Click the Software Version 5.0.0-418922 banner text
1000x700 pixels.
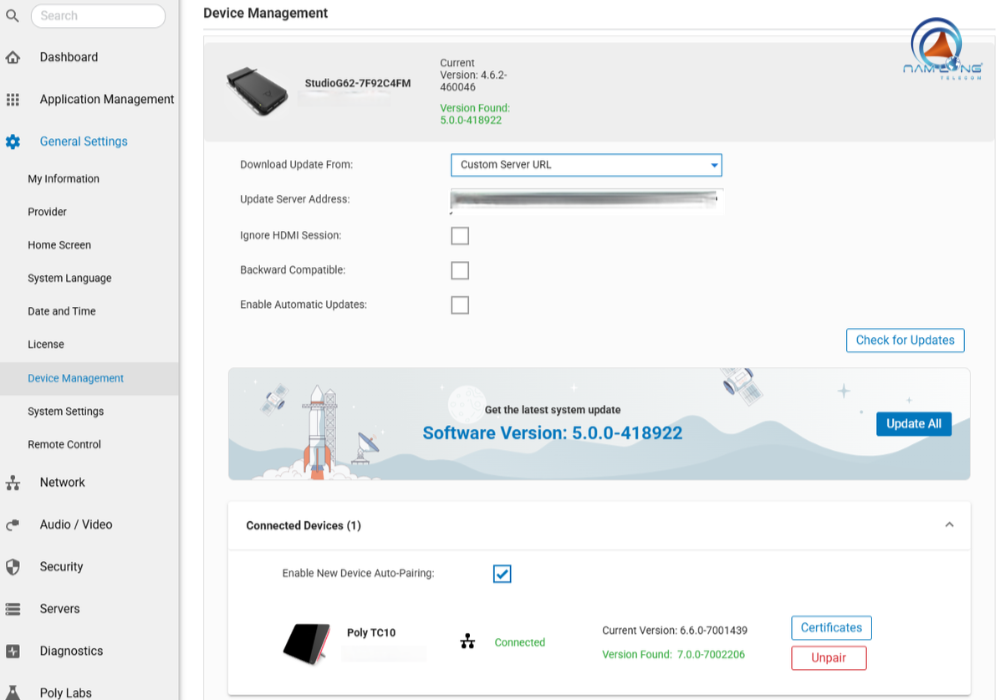552,433
